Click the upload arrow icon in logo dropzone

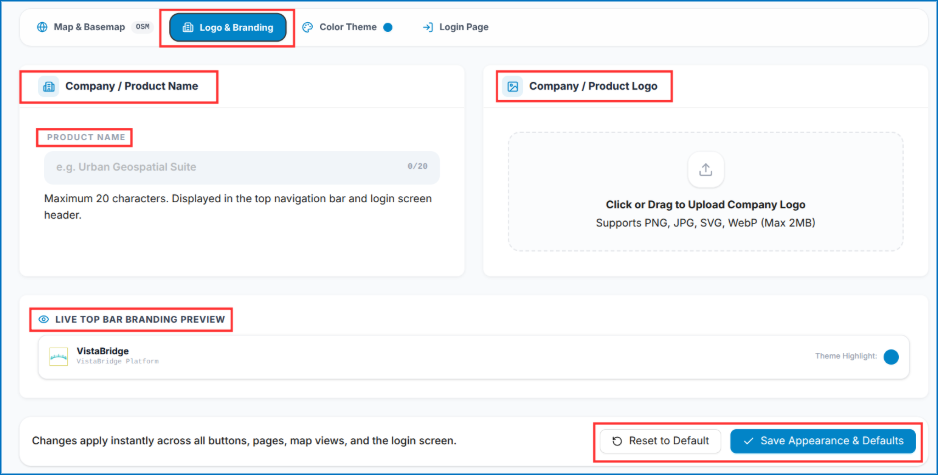705,170
